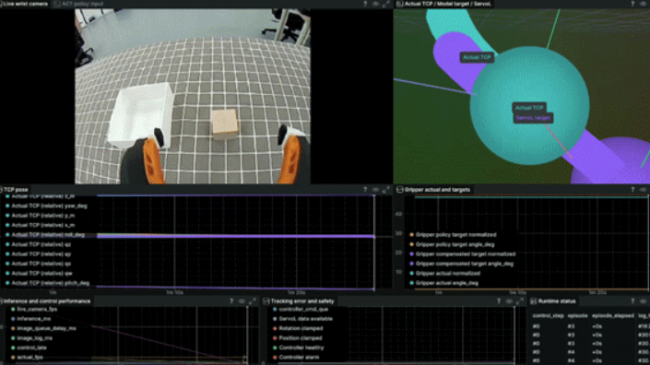The width and height of the screenshot is (650, 365).
Task: Click the Servol_target label in the 3D view
Action: pos(533,118)
